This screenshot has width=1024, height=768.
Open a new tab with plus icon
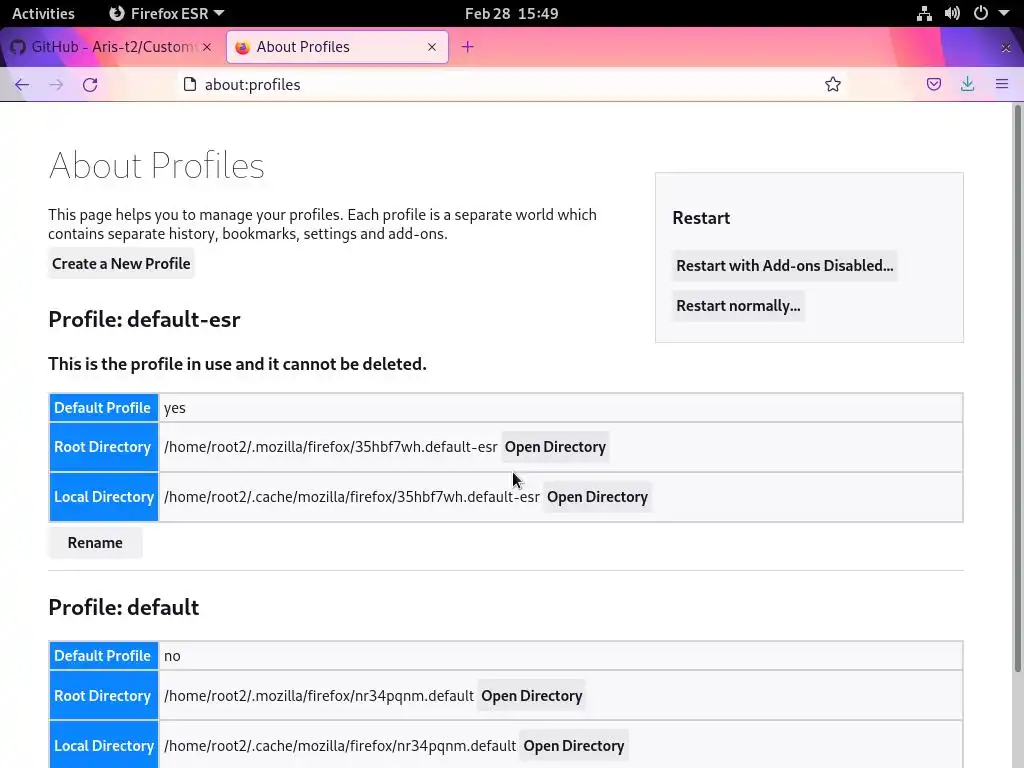468,47
